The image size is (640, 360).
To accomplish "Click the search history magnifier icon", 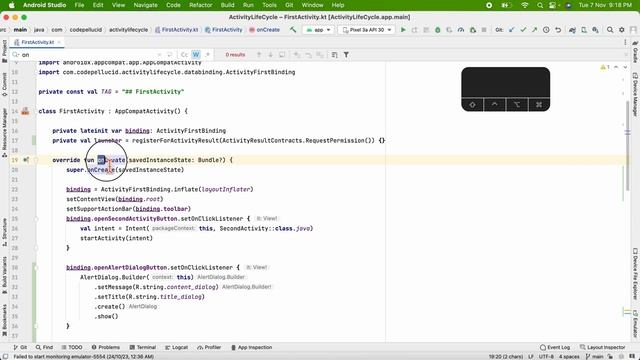I will click(x=16, y=55).
